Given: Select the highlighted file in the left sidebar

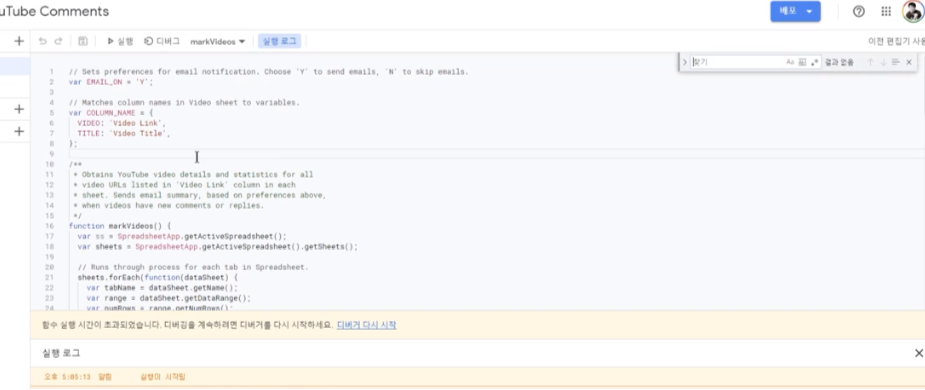Looking at the screenshot, I should (x=15, y=66).
